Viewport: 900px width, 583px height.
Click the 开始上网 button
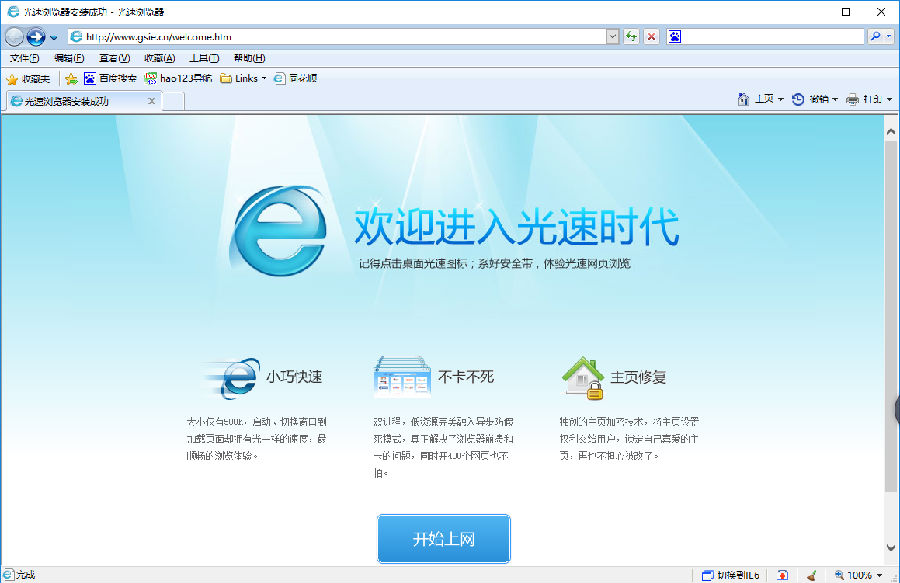444,539
